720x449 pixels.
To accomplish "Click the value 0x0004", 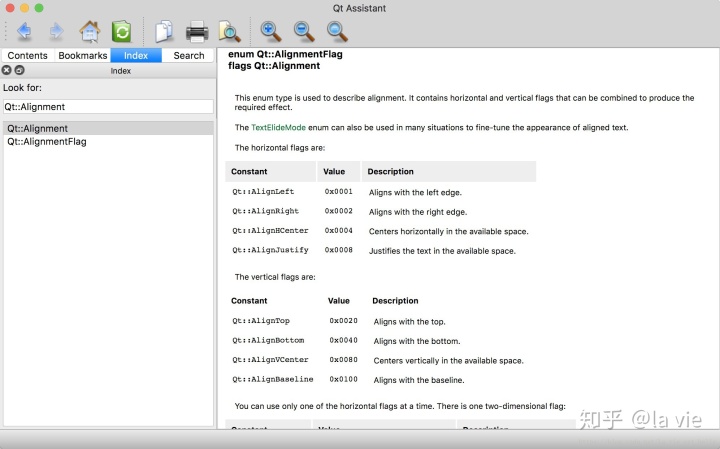I will (x=338, y=230).
